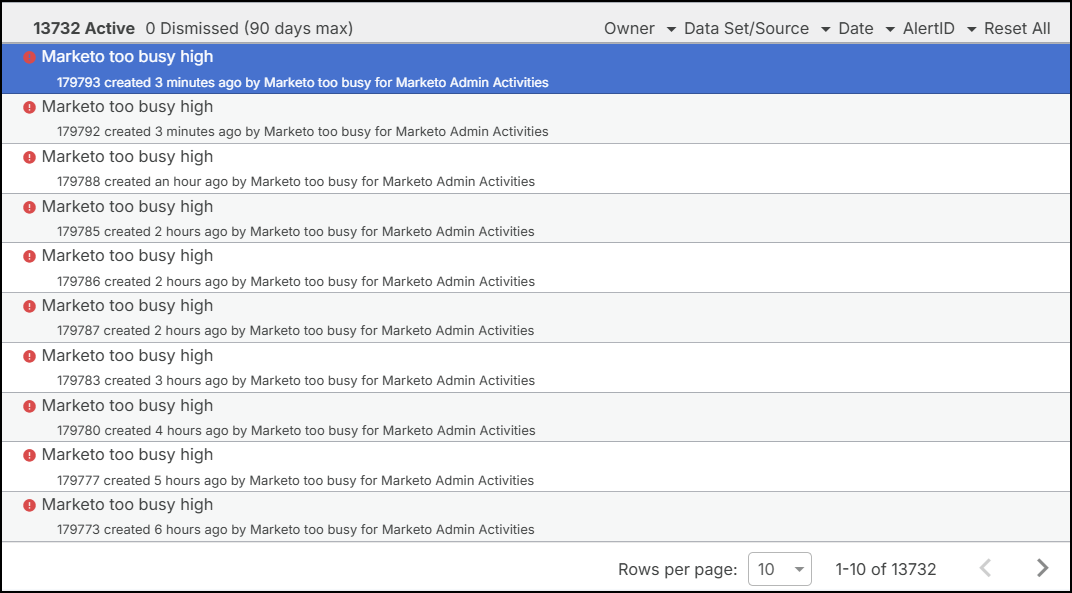Select alert 179786 created 2 hours ago

coord(536,268)
